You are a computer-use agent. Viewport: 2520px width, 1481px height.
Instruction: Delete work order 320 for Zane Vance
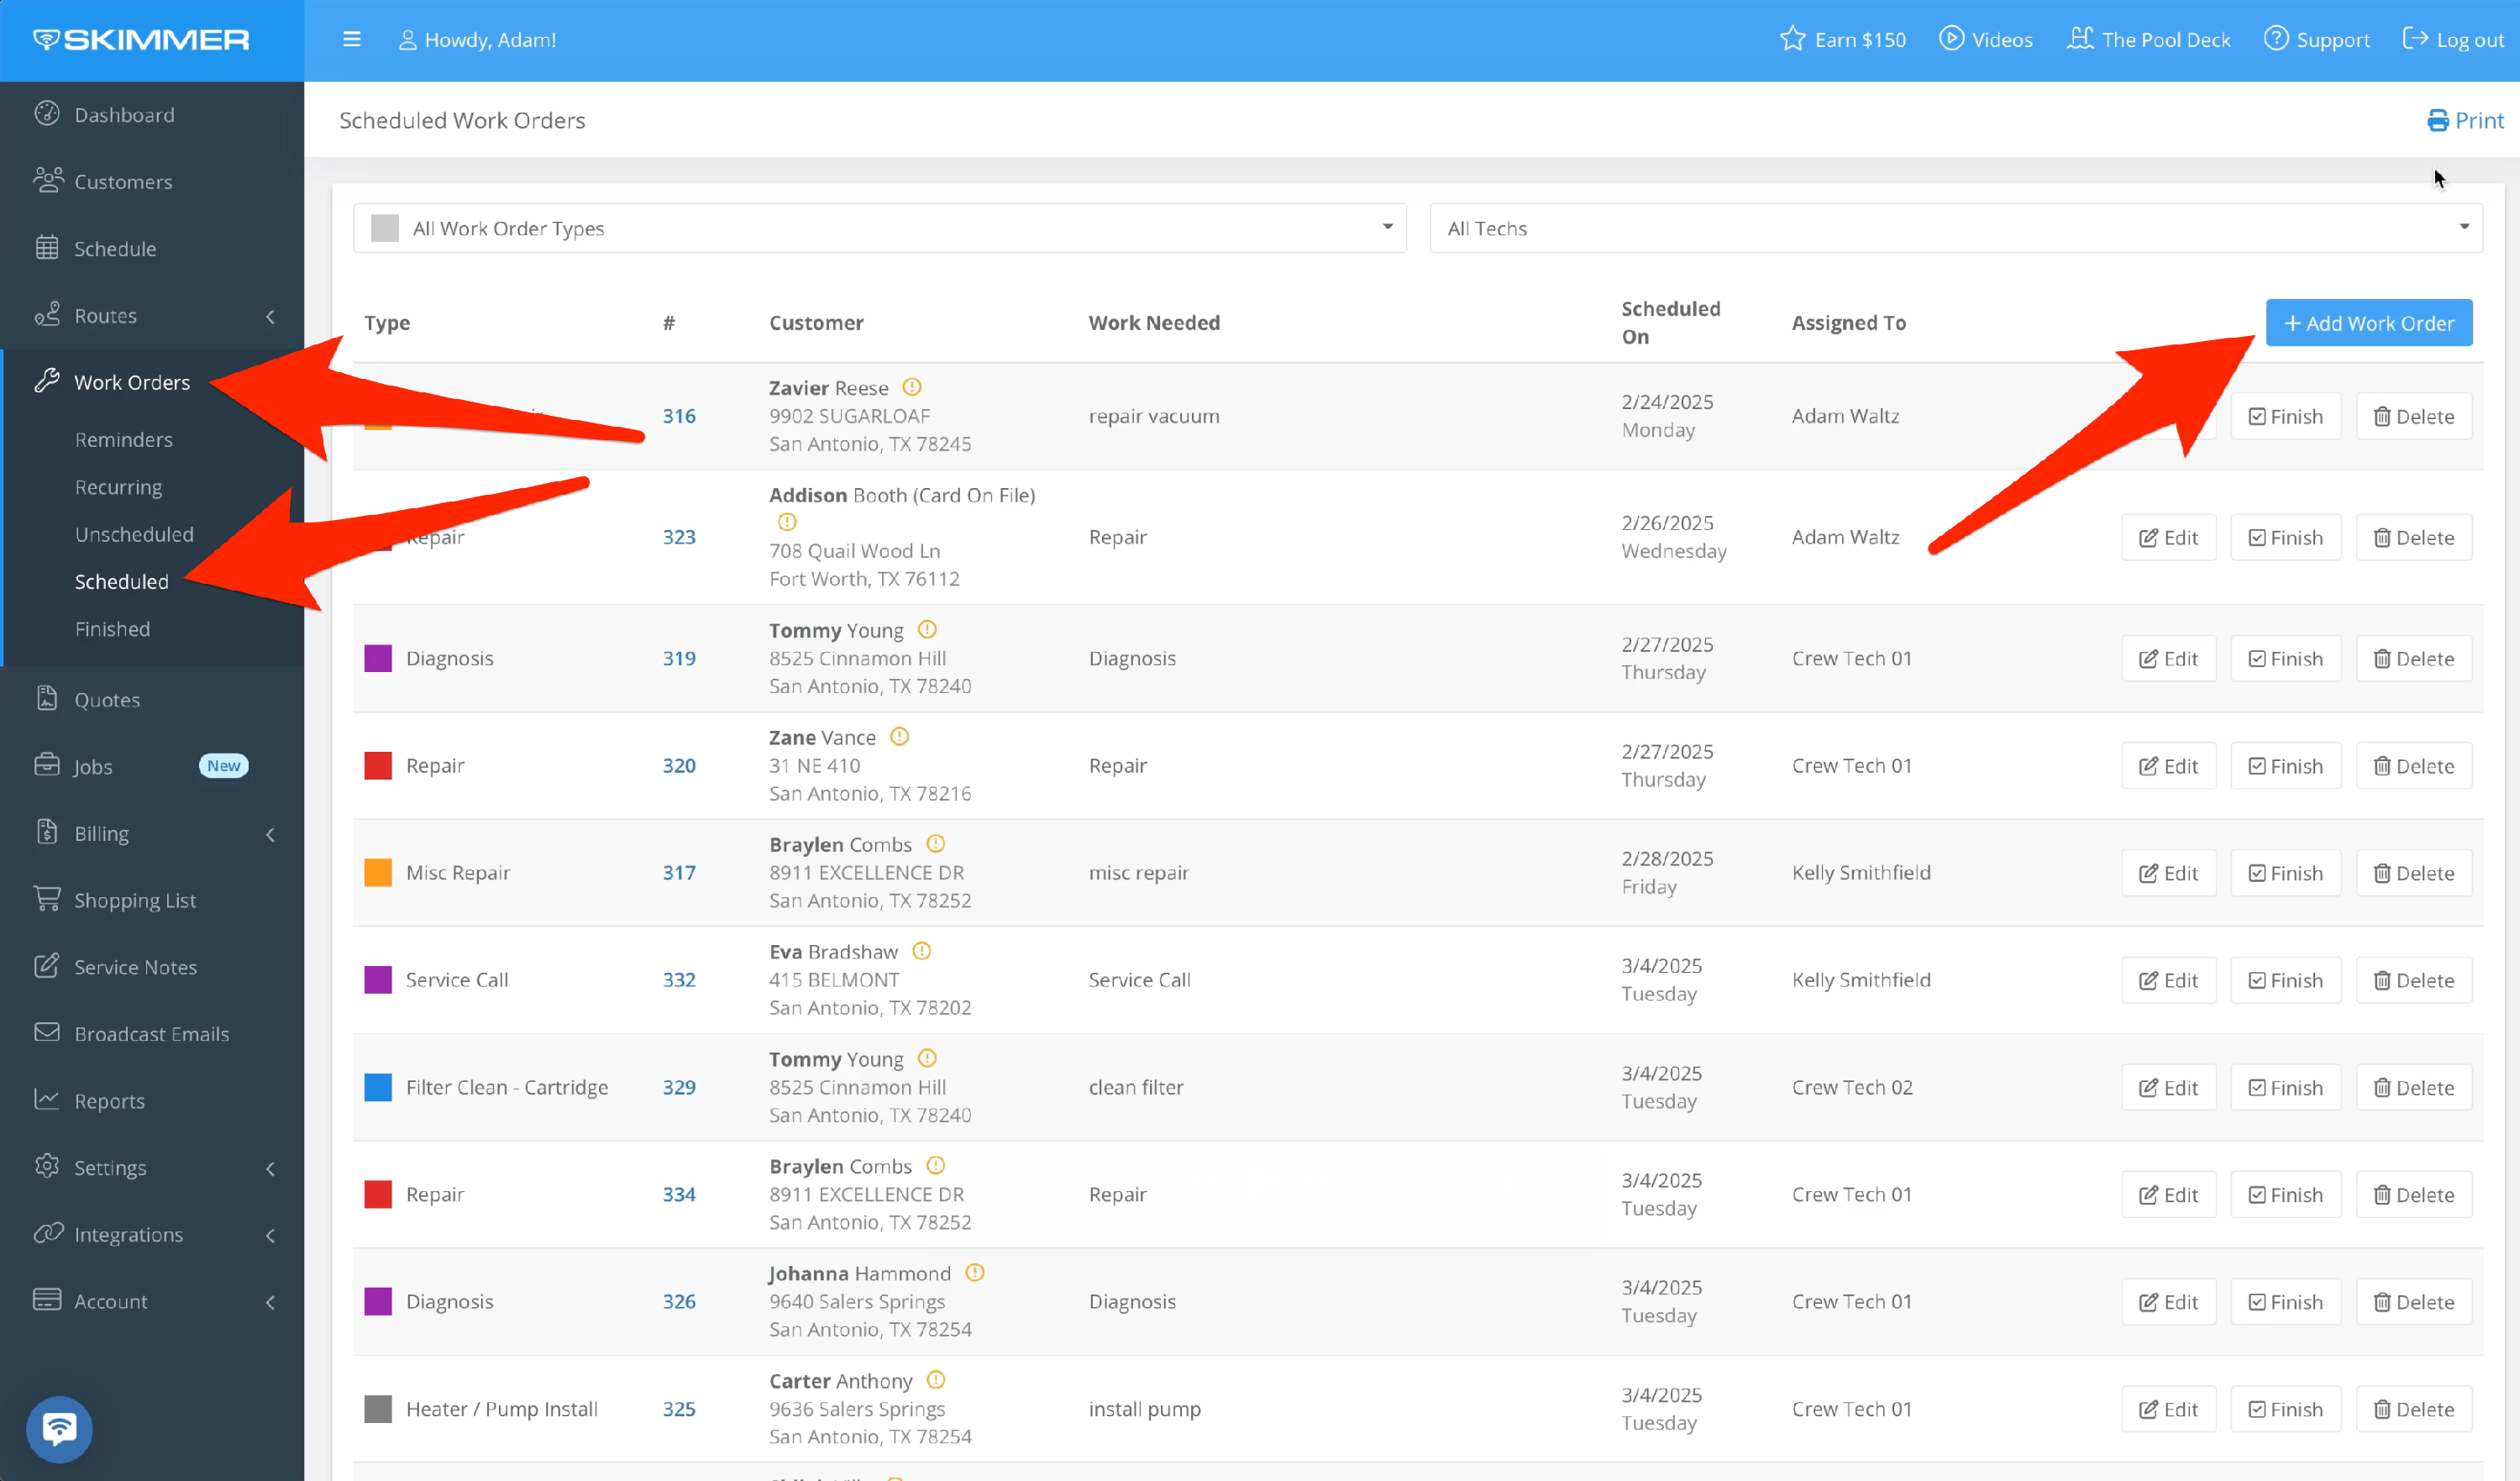click(x=2413, y=766)
